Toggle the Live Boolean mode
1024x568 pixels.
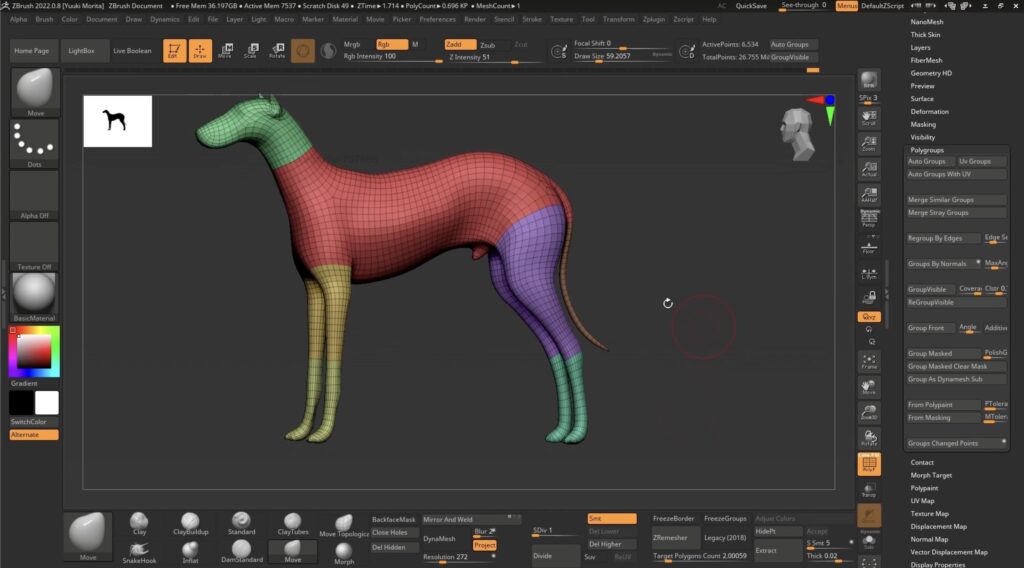click(x=132, y=51)
